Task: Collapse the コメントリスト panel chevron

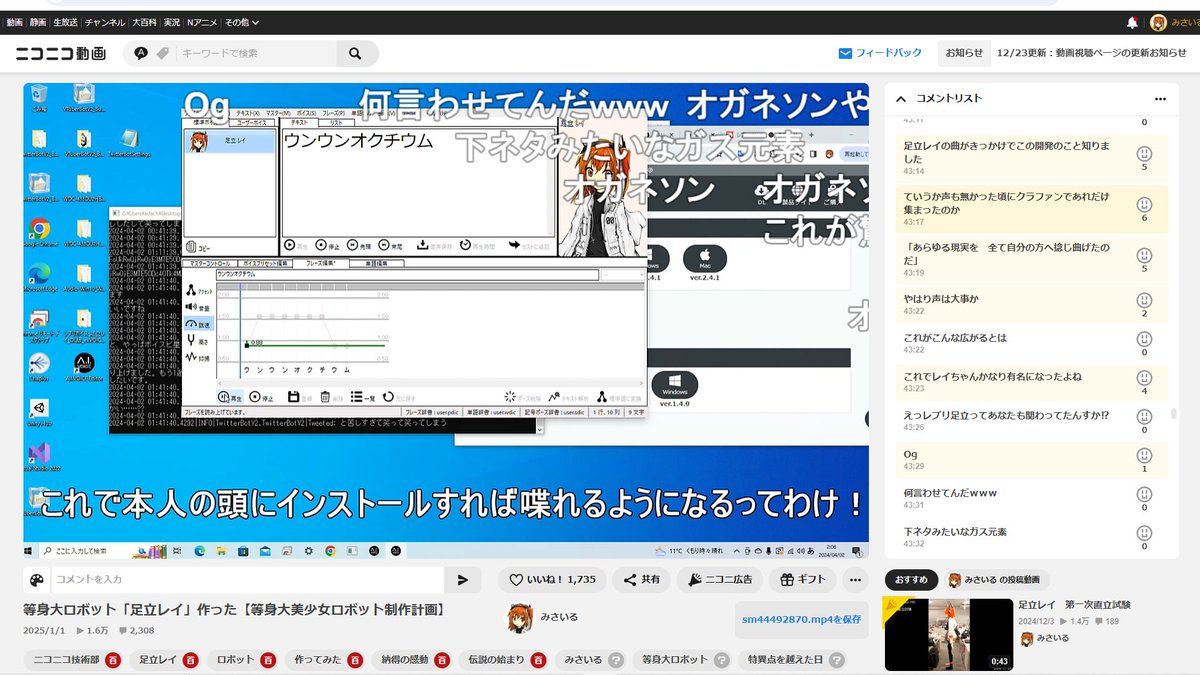Action: [x=901, y=99]
